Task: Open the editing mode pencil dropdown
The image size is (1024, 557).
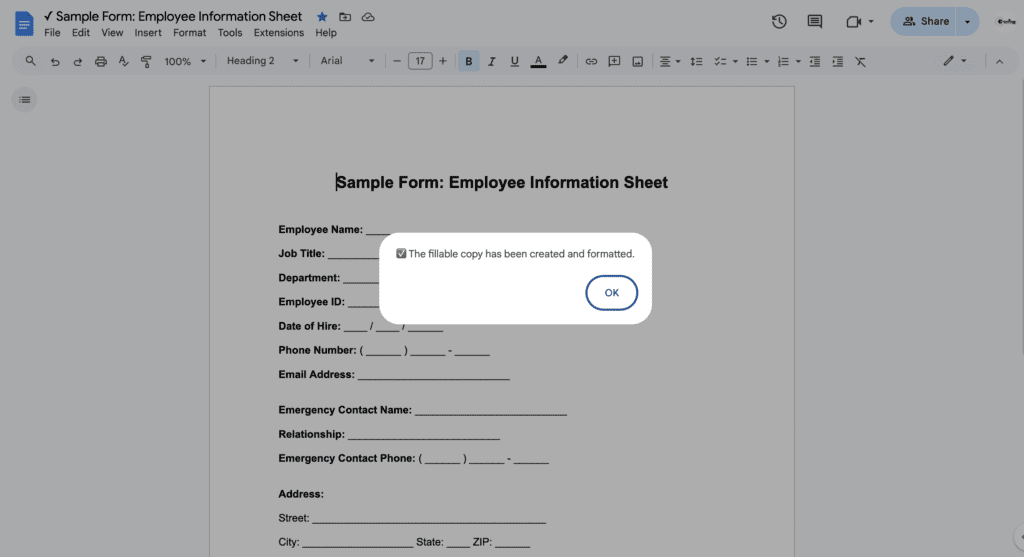Action: 954,61
